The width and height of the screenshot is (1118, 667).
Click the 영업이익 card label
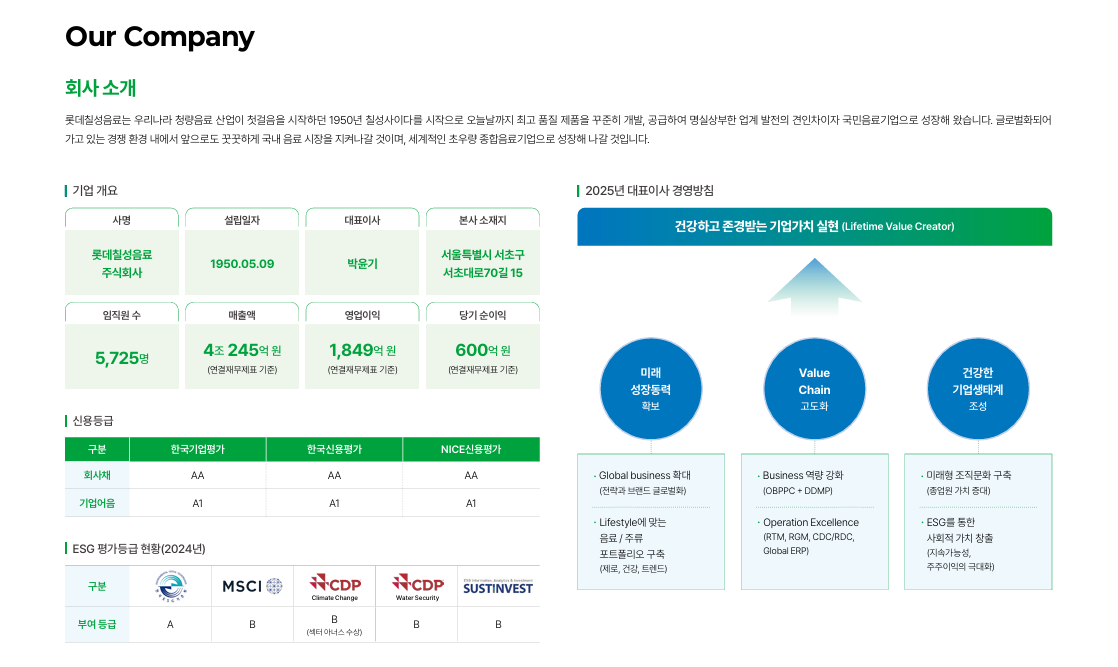click(x=362, y=315)
